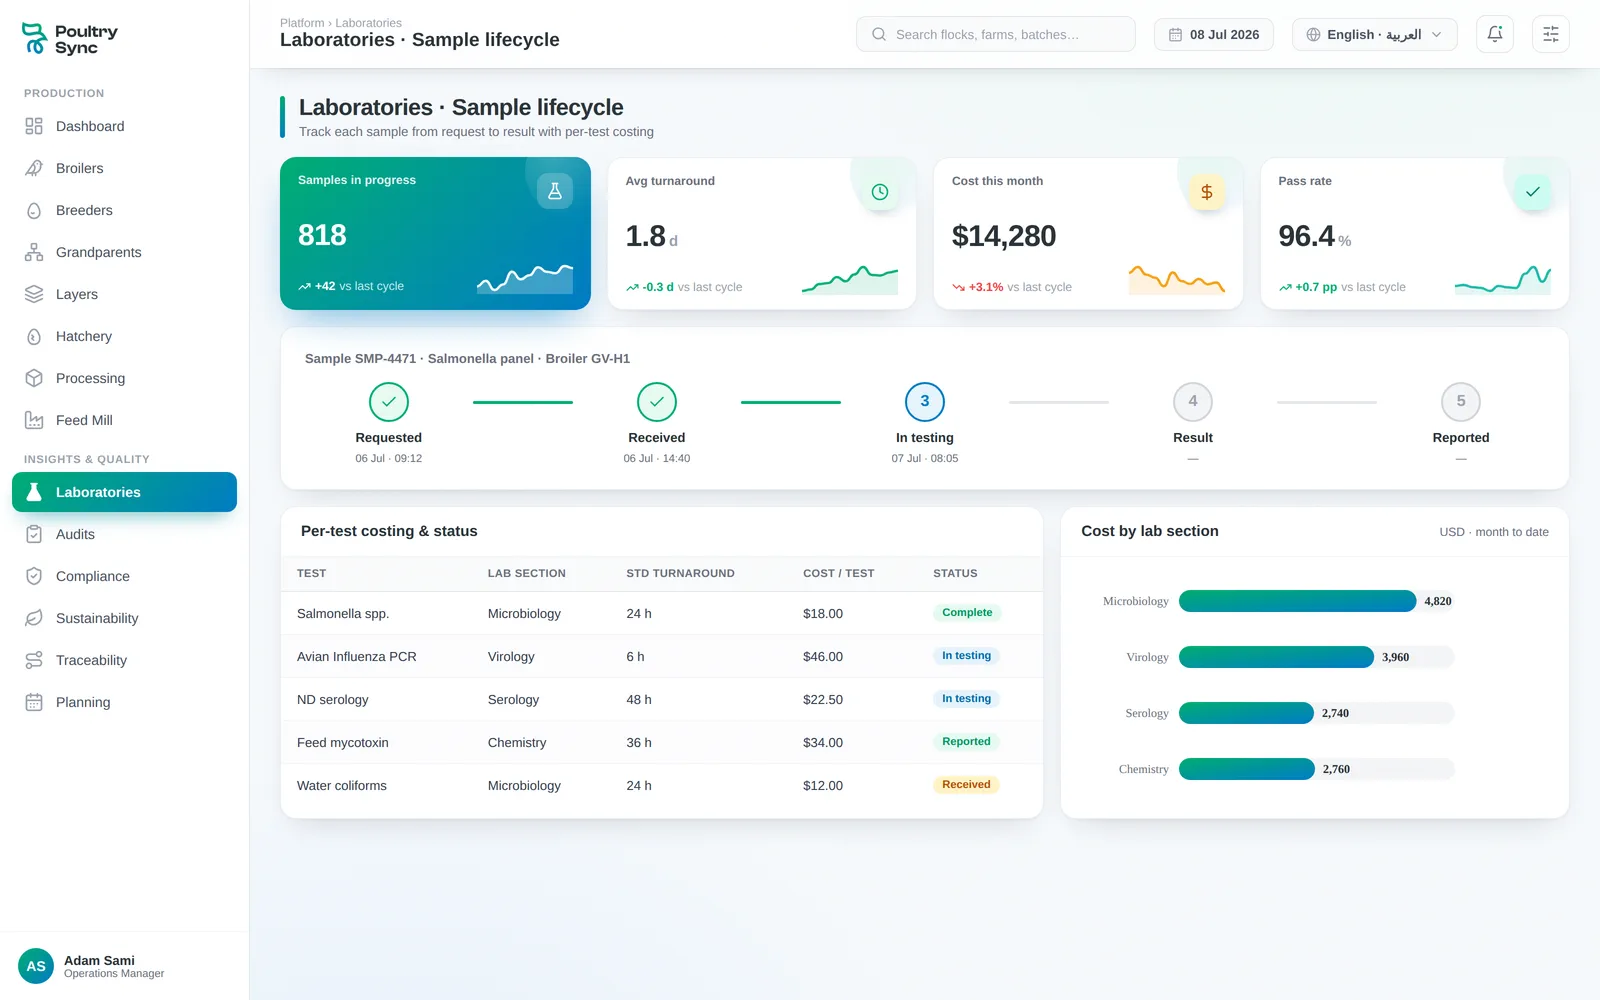
Task: Click the Microbiology cost bar
Action: pyautogui.click(x=1297, y=601)
